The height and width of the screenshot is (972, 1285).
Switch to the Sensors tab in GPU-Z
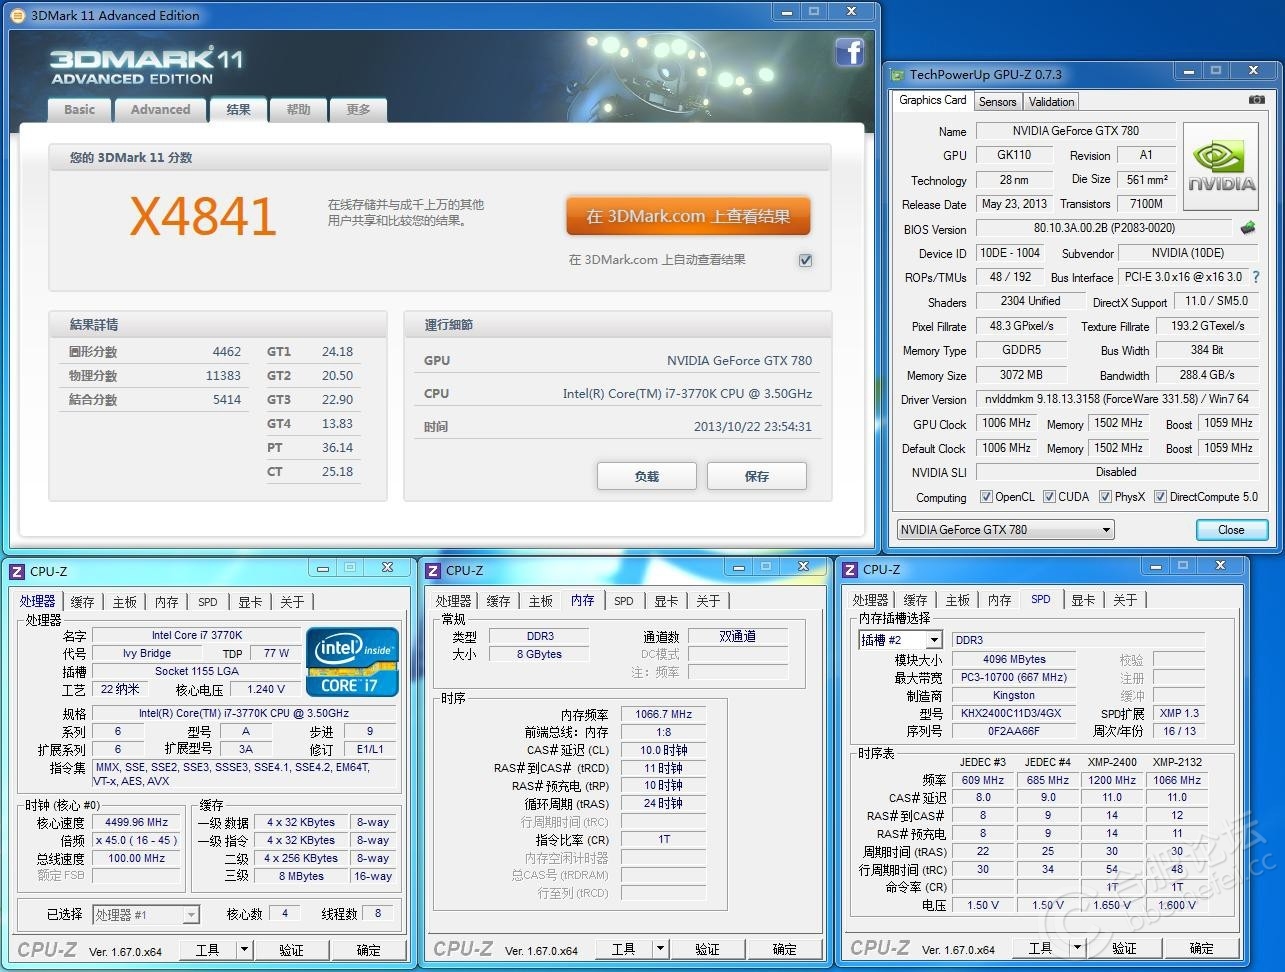(997, 102)
